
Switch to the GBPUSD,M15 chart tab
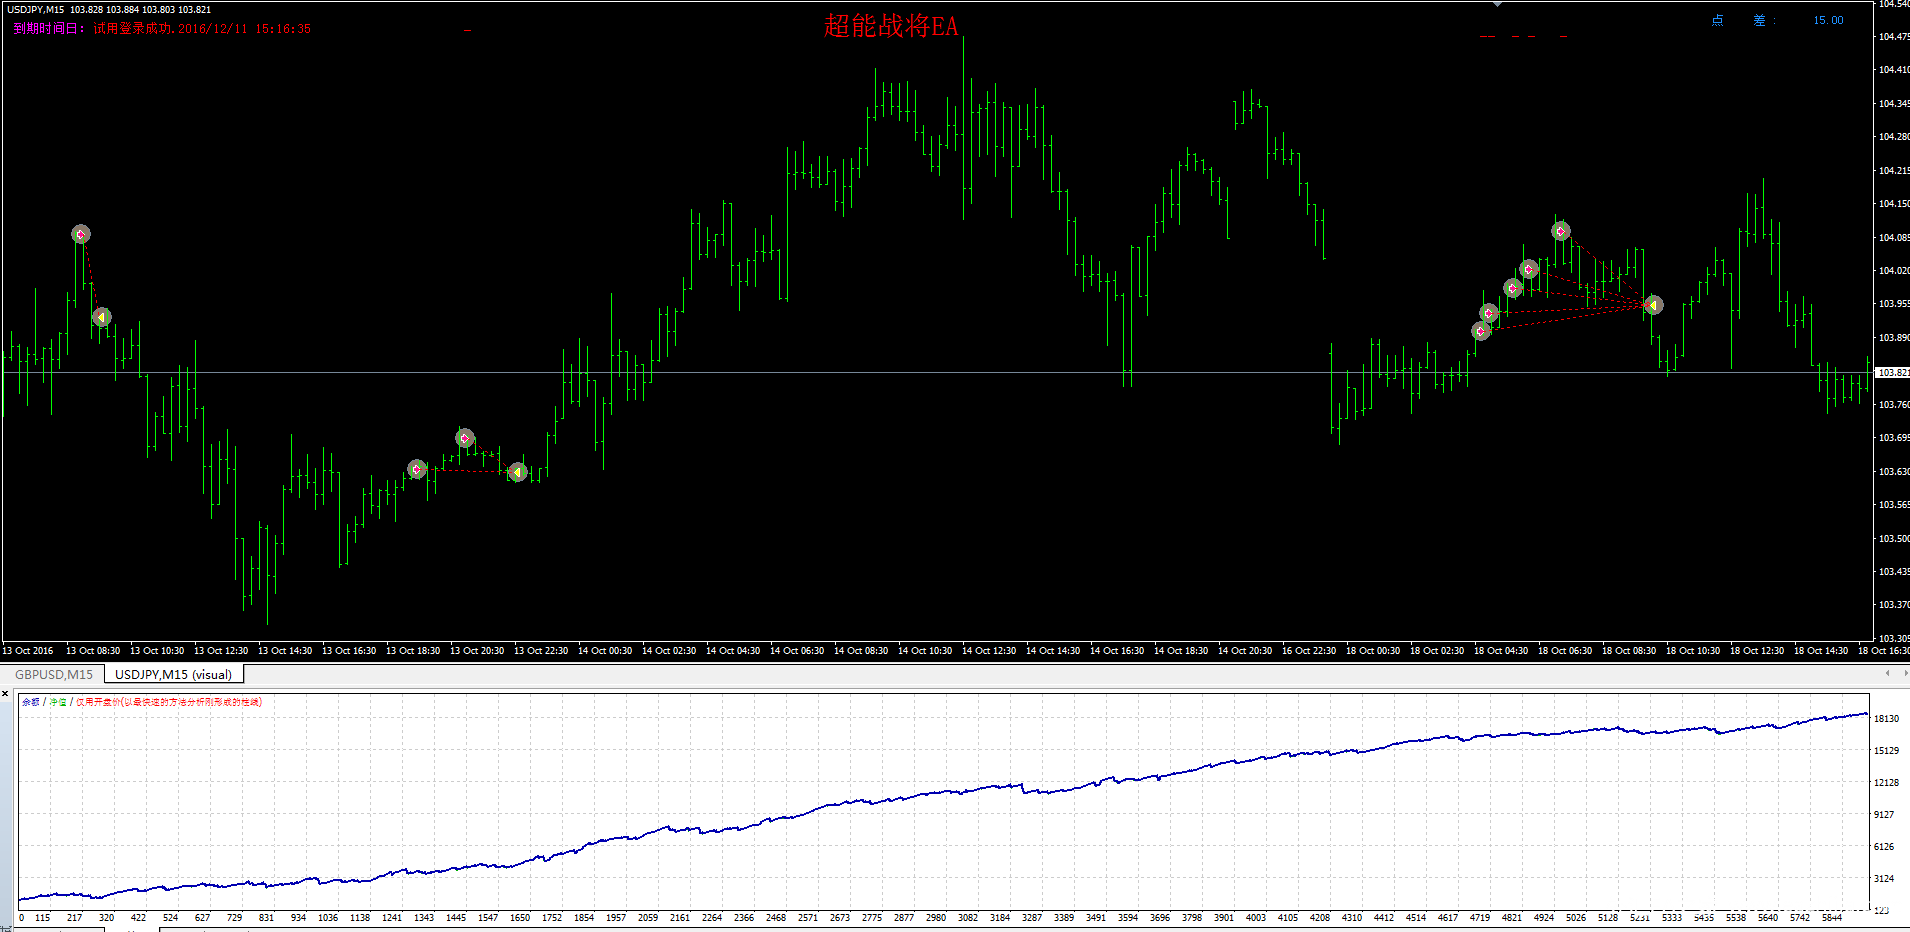54,675
